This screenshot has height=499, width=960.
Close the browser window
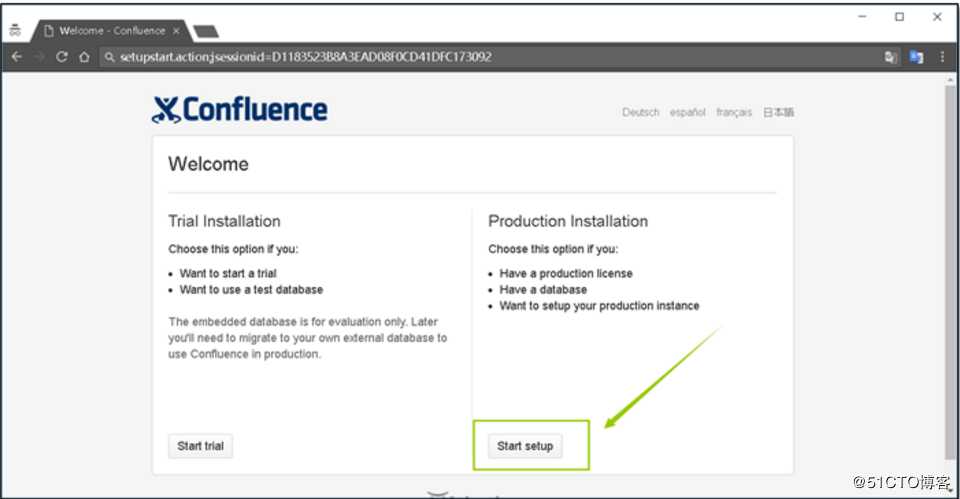click(x=937, y=17)
